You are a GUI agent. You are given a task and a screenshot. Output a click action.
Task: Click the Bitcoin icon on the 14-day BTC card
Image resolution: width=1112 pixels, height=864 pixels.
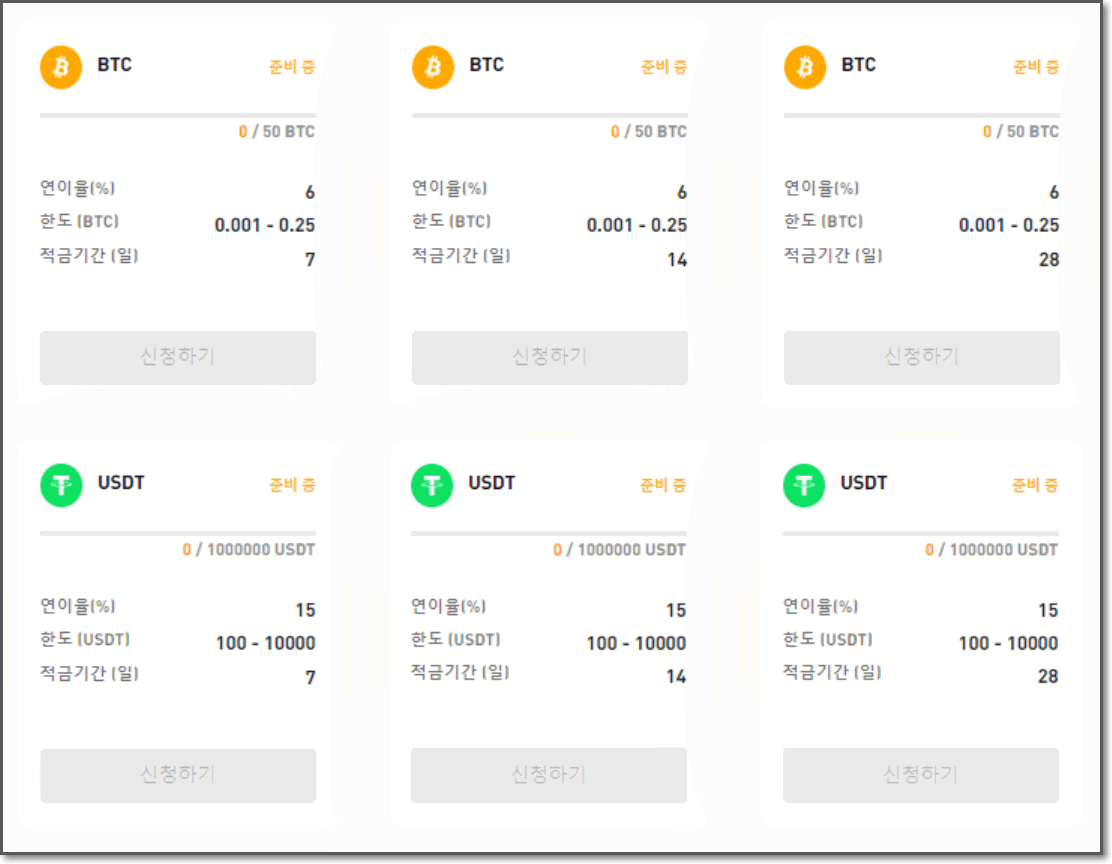pyautogui.click(x=432, y=66)
